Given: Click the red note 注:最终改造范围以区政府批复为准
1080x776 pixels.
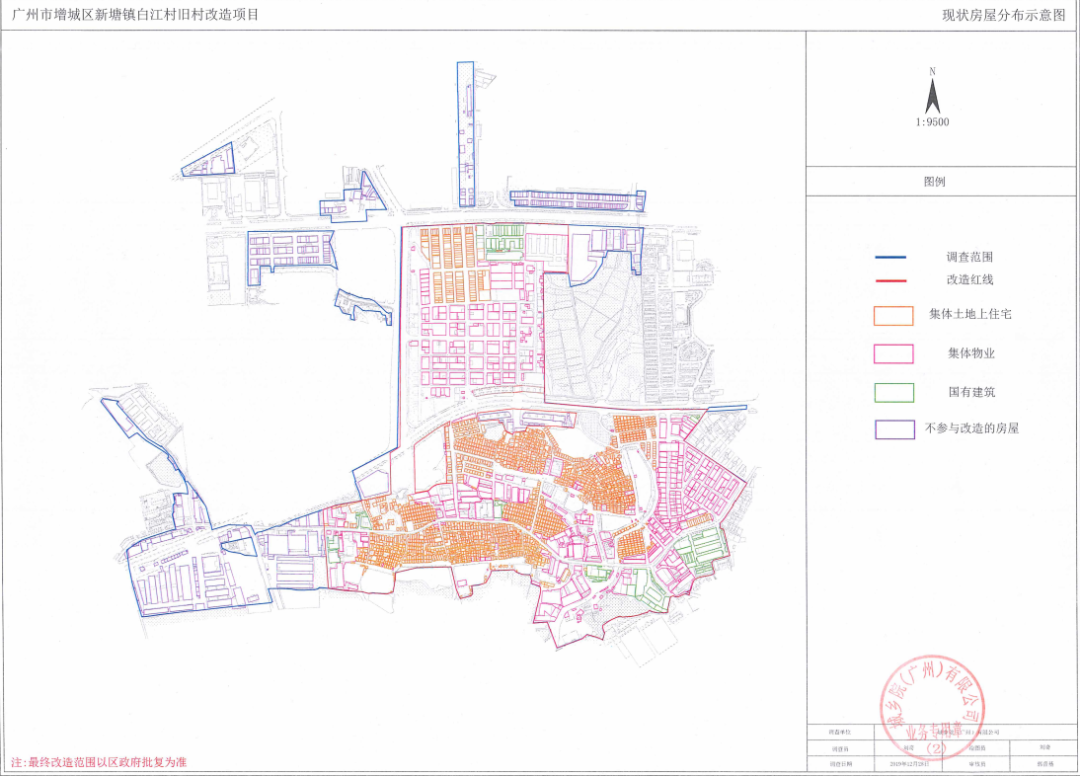Looking at the screenshot, I should pos(98,762).
